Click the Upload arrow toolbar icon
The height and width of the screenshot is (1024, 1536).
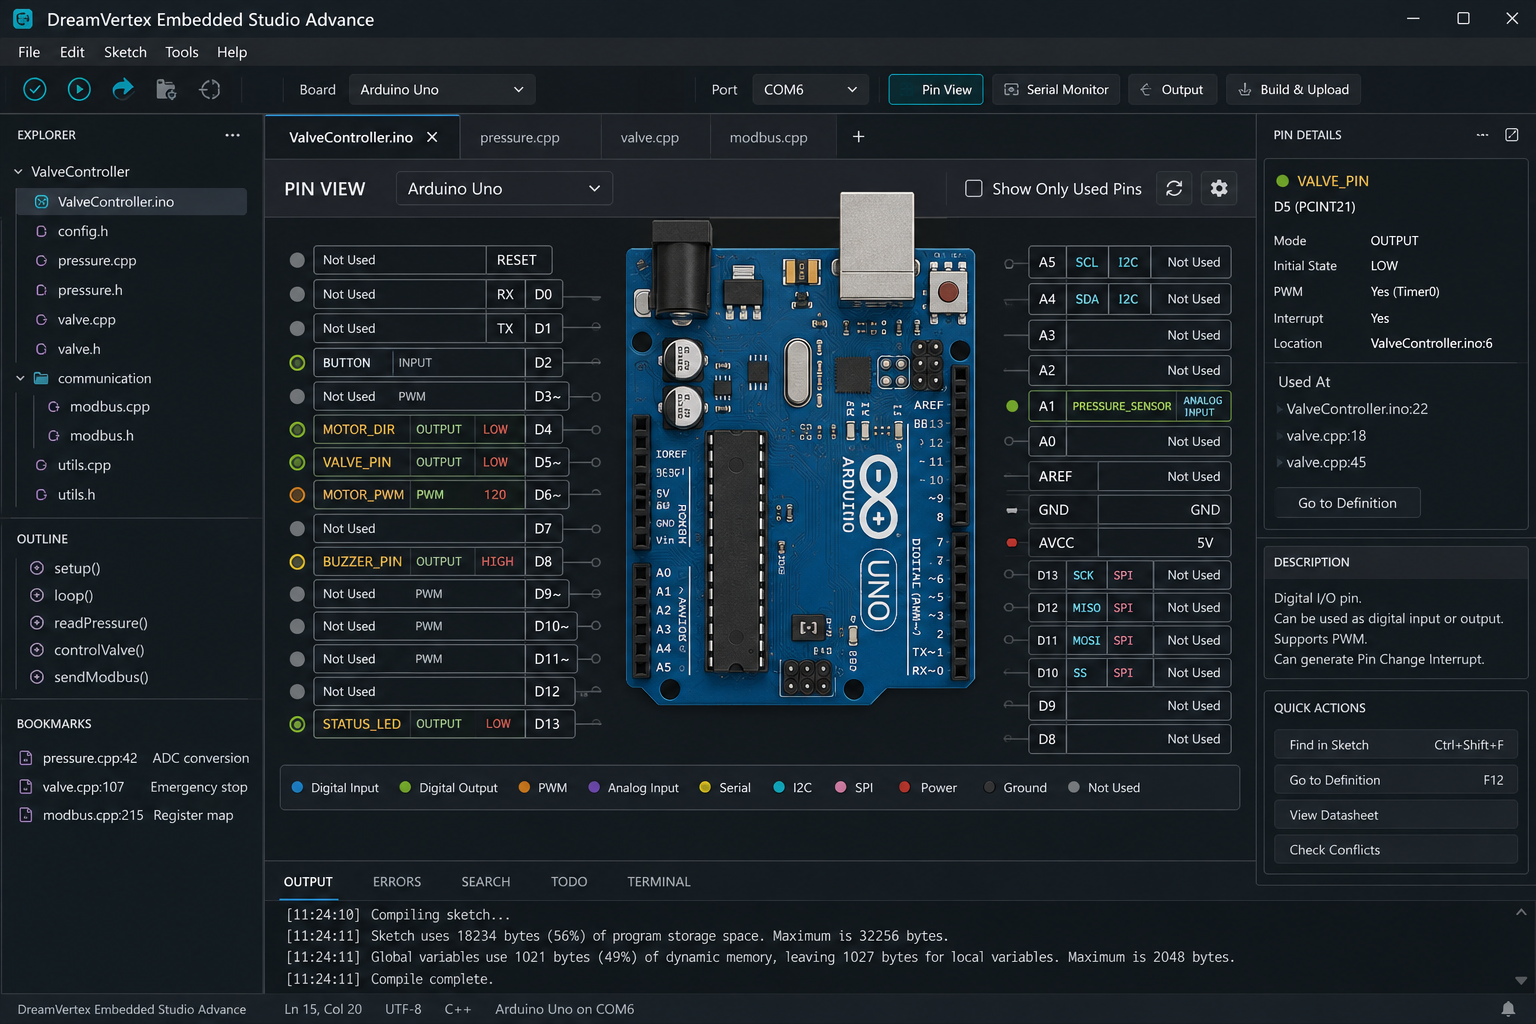(x=122, y=89)
